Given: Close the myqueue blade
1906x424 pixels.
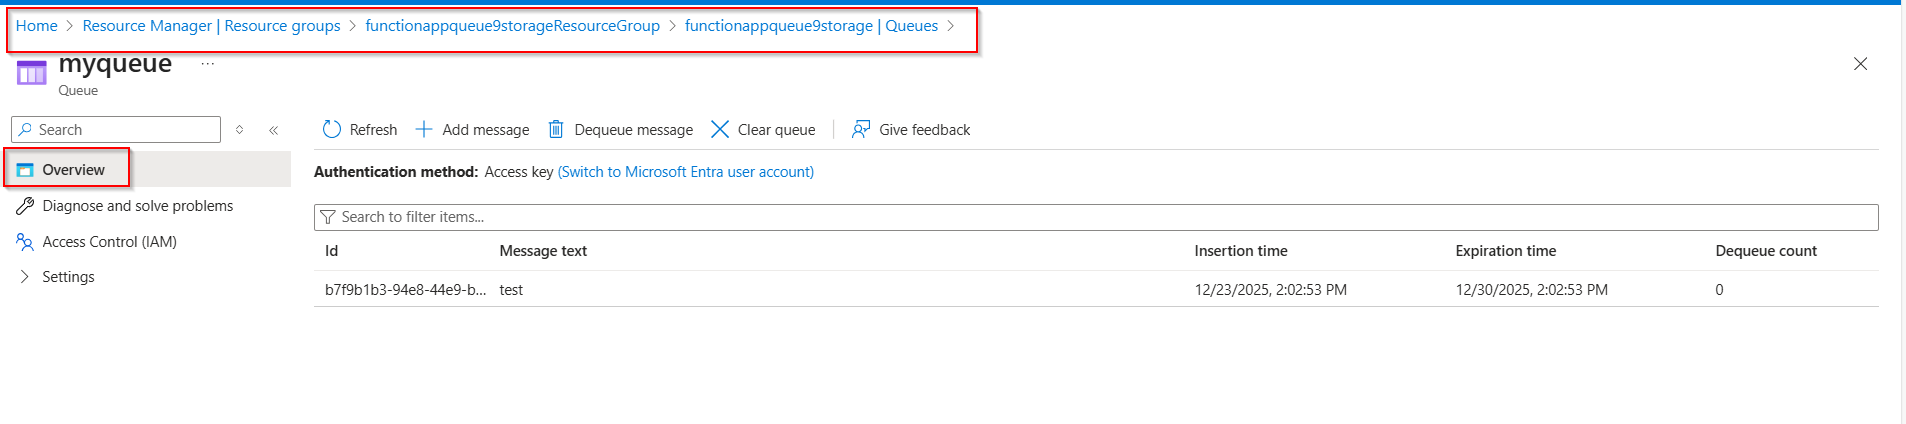Looking at the screenshot, I should pyautogui.click(x=1860, y=64).
